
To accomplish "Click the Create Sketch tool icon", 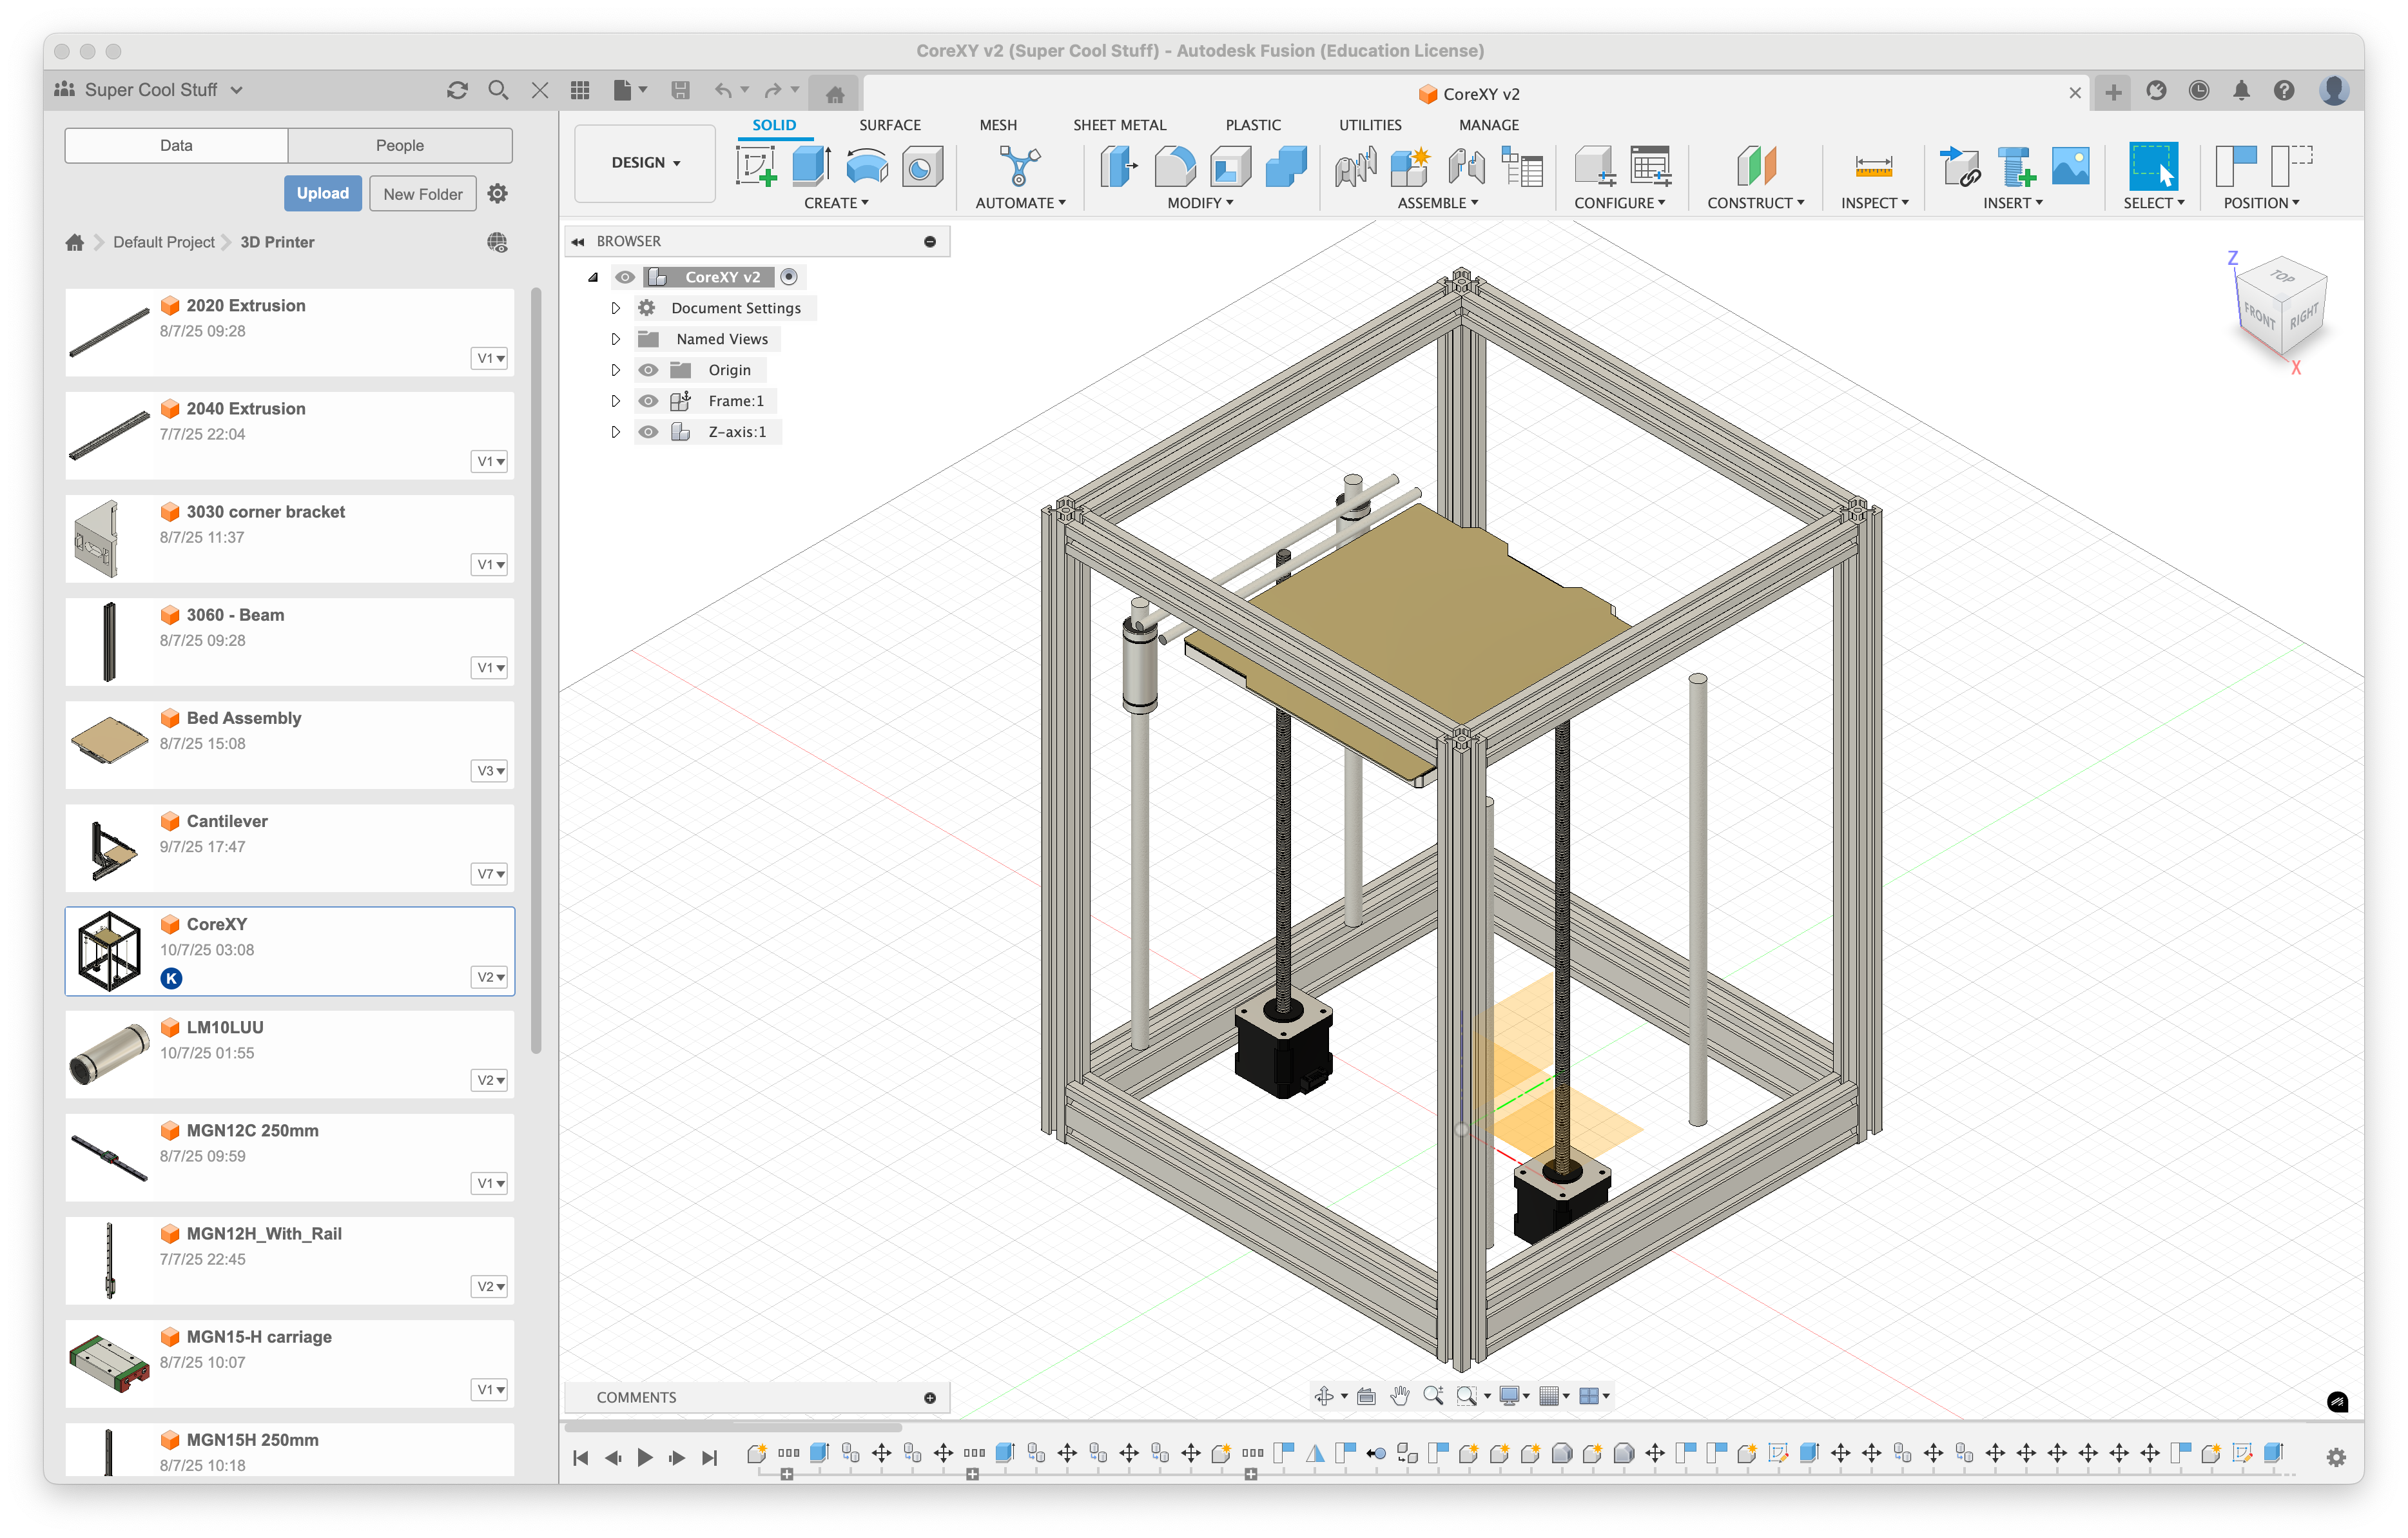I will coord(756,166).
